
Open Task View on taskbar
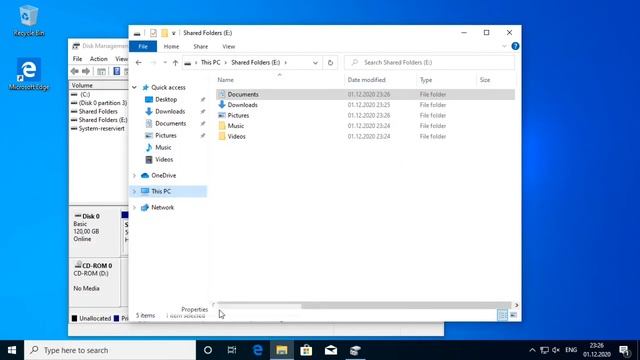[x=232, y=350]
